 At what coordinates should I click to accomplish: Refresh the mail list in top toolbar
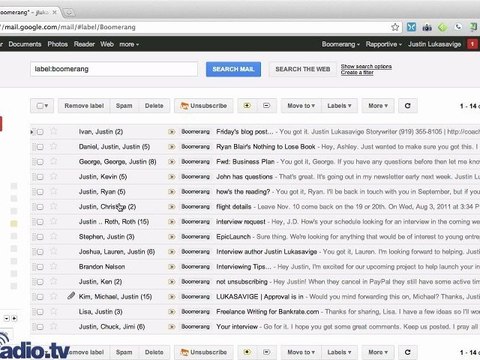(x=407, y=106)
